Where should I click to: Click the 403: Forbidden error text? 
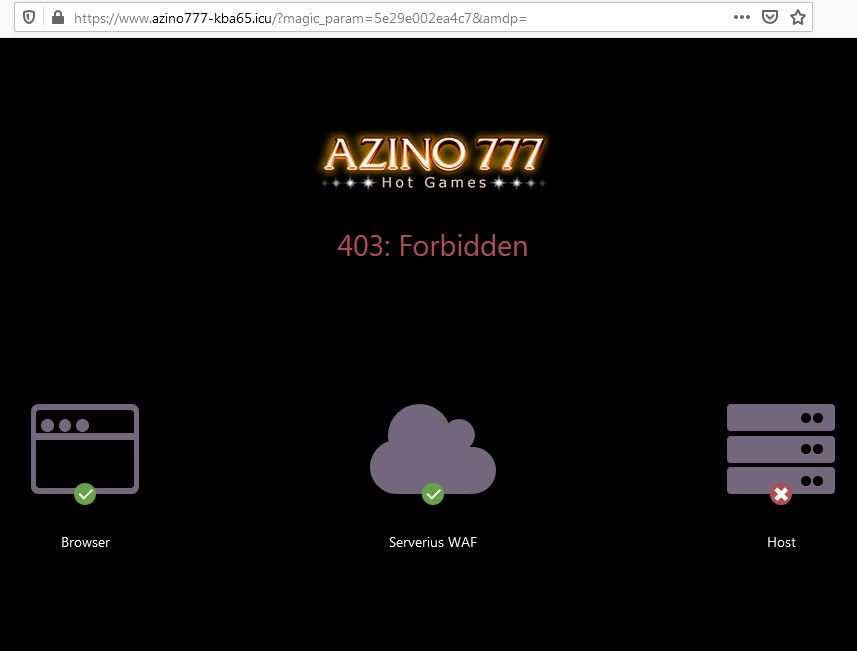pyautogui.click(x=432, y=246)
